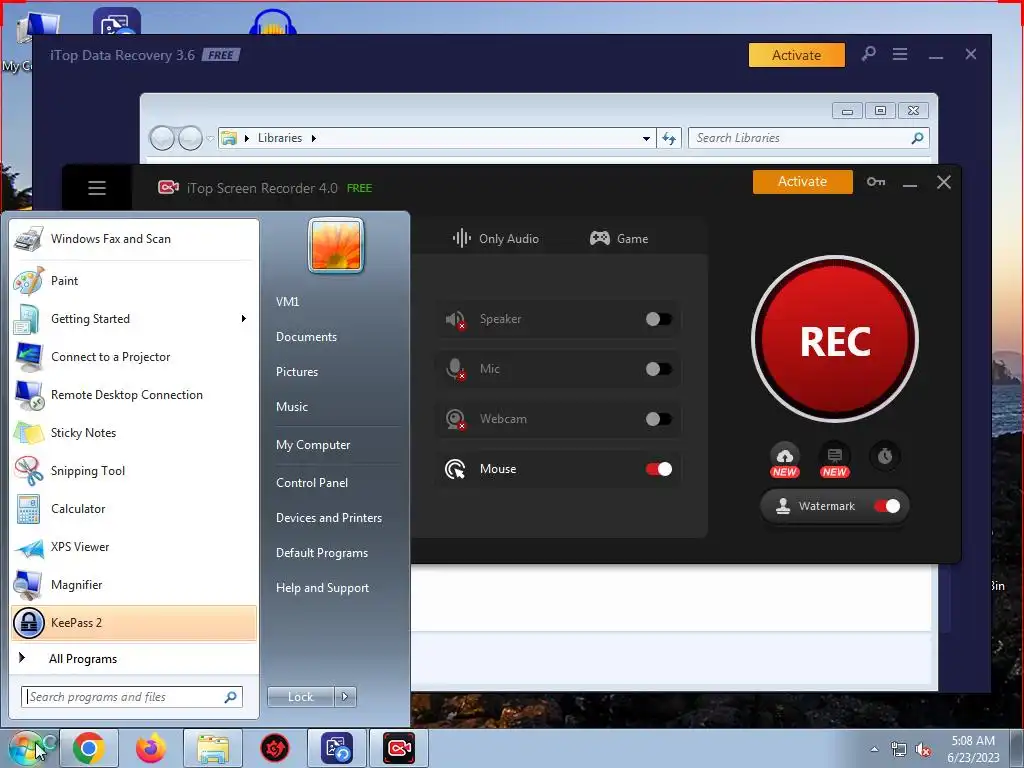Click the teleprompter NEW icon under REC
The image size is (1024, 768).
point(835,457)
